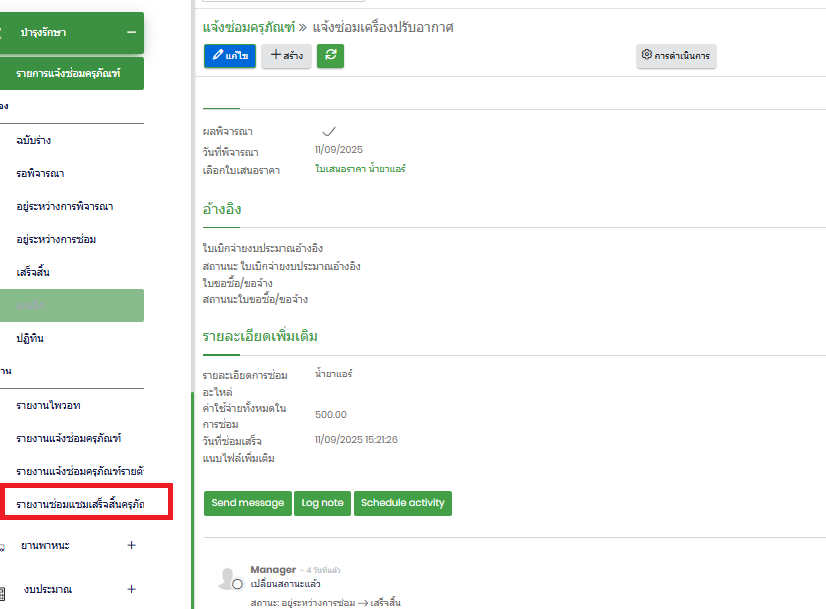This screenshot has width=826, height=609.
Task: Expand the งบประมาณ section plus icon
Action: click(x=131, y=590)
